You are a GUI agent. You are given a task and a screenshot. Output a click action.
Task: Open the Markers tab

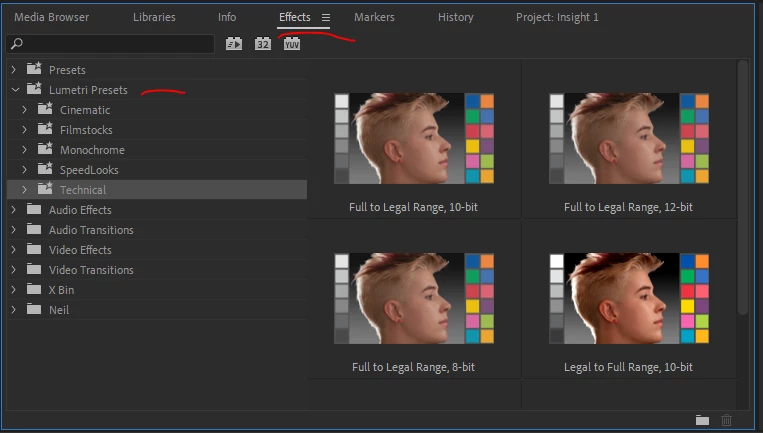[x=374, y=18]
